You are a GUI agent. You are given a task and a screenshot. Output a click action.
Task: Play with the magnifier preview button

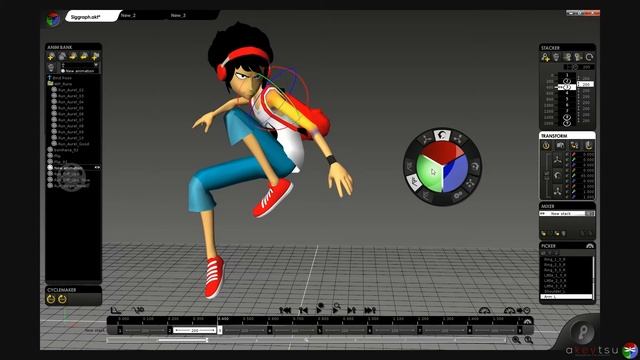[x=336, y=309]
